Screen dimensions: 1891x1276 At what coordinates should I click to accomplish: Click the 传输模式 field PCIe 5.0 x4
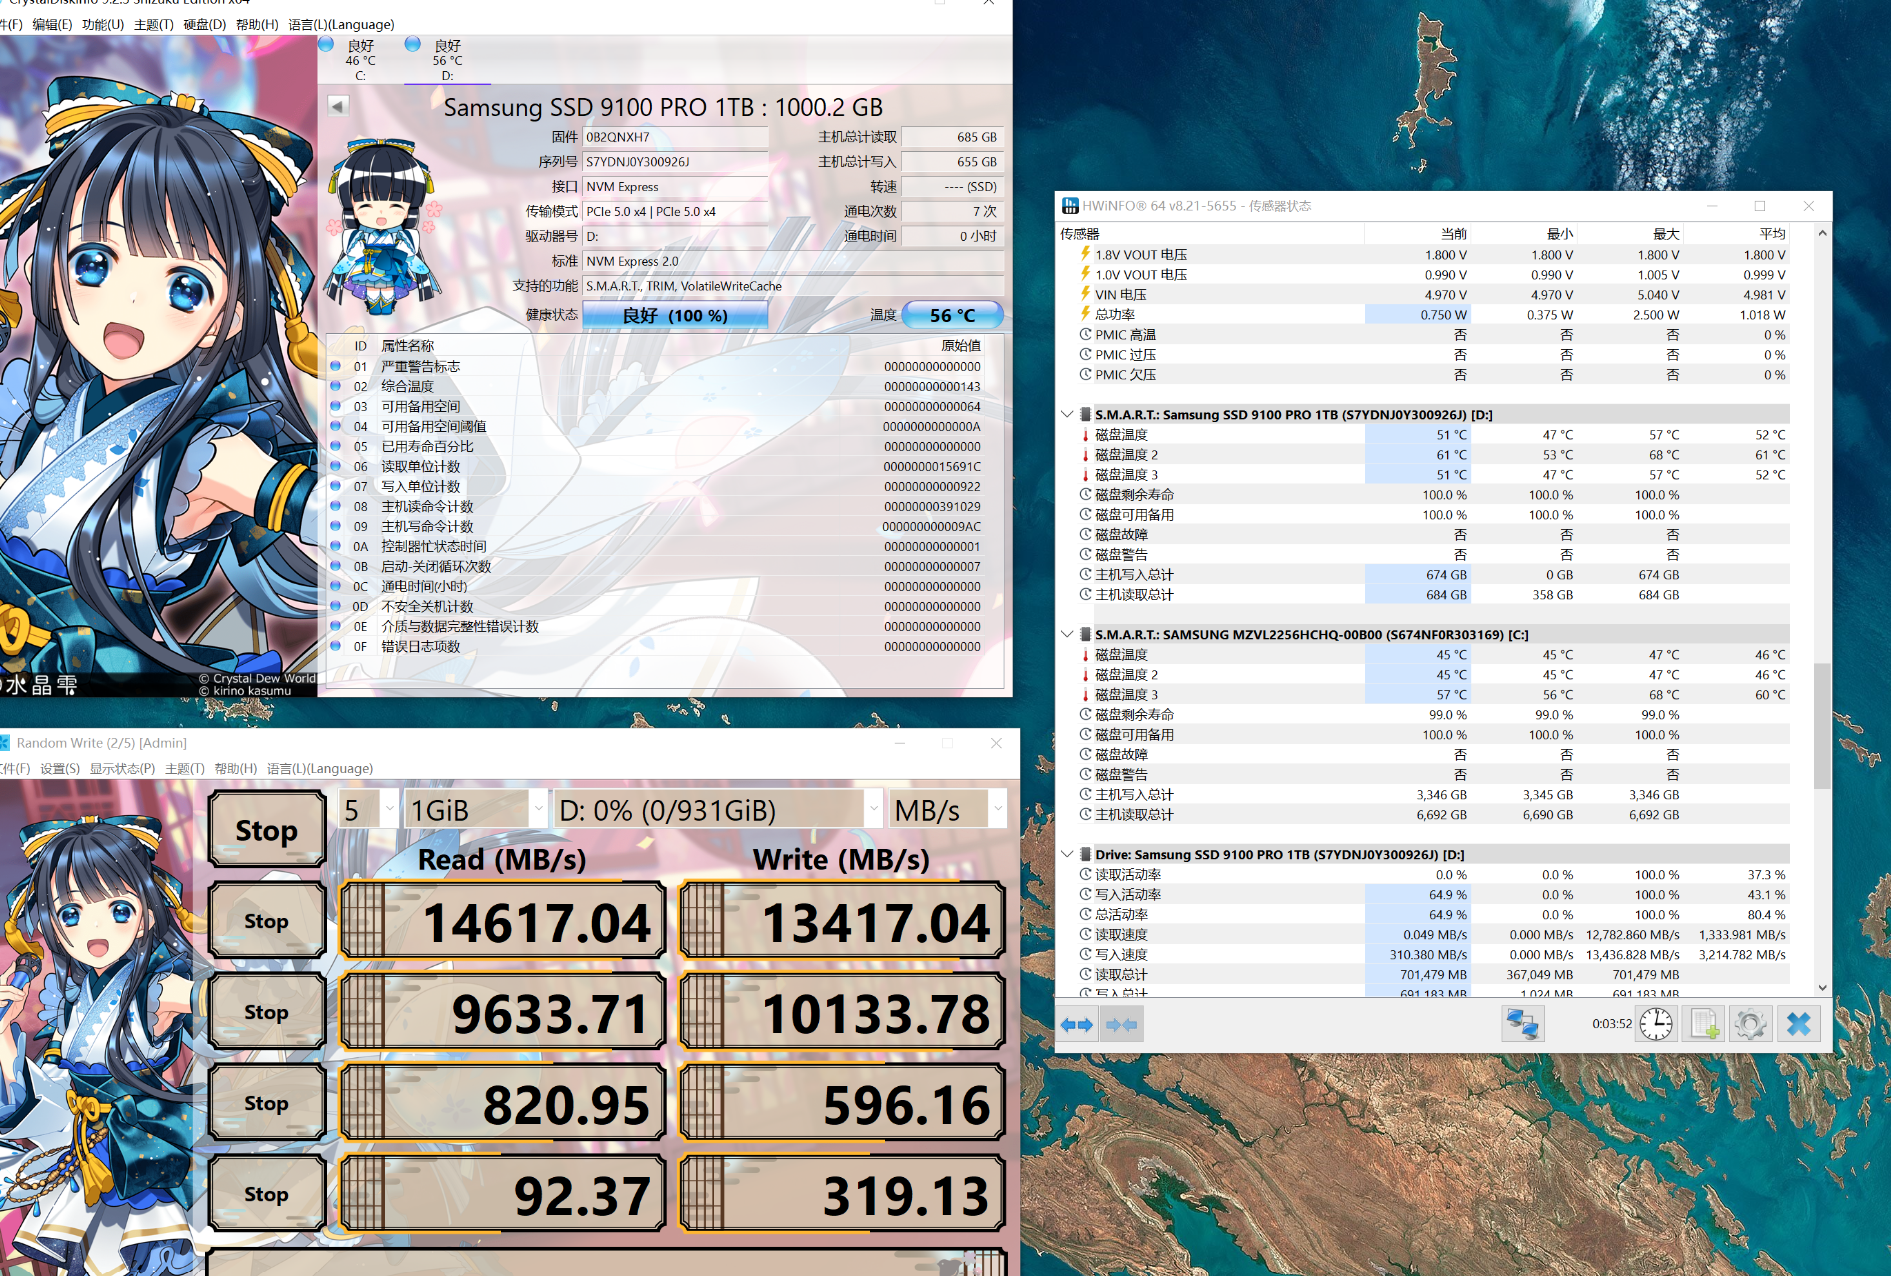675,212
